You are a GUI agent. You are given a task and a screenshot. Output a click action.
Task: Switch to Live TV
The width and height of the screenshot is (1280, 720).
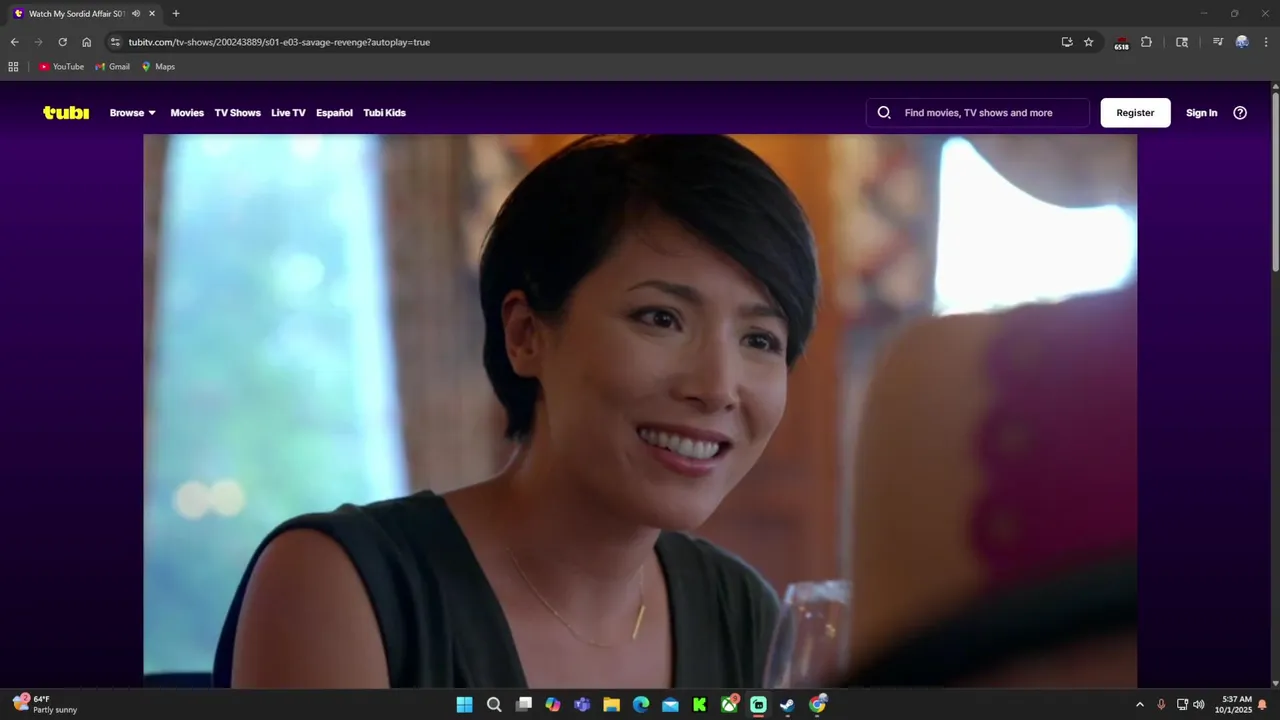point(288,113)
